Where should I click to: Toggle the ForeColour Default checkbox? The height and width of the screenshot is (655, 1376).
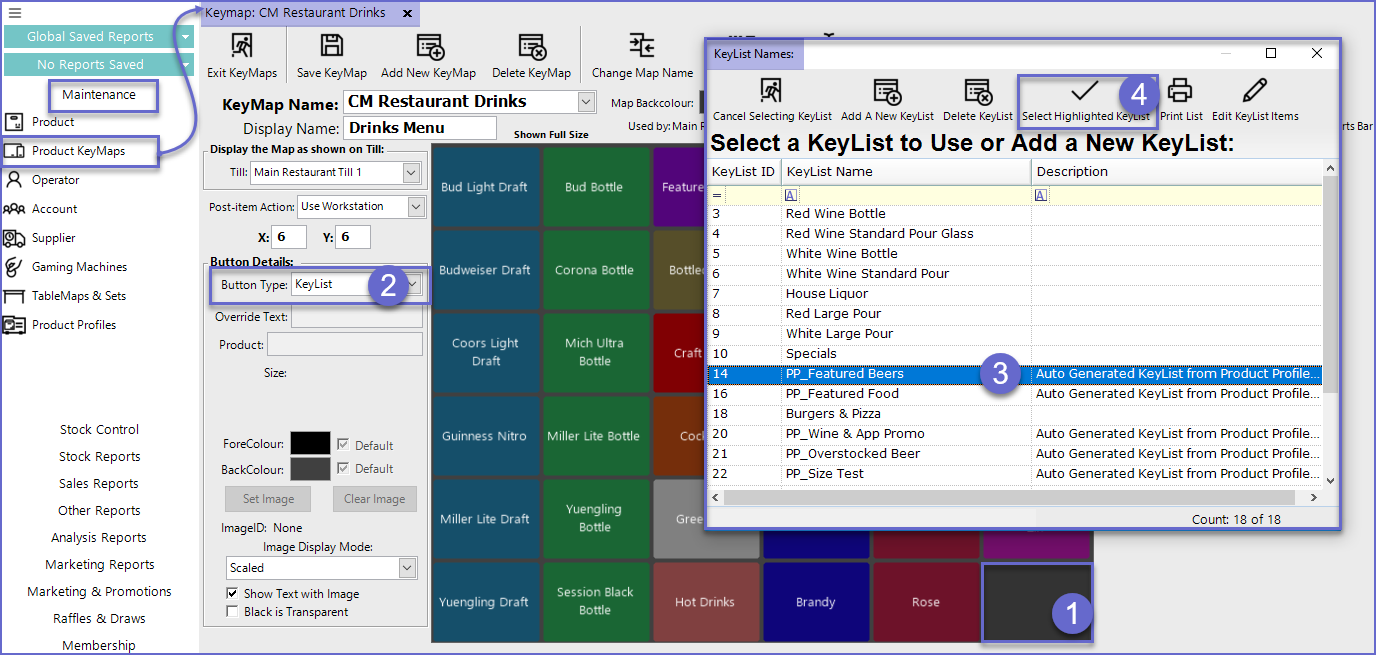pyautogui.click(x=344, y=445)
